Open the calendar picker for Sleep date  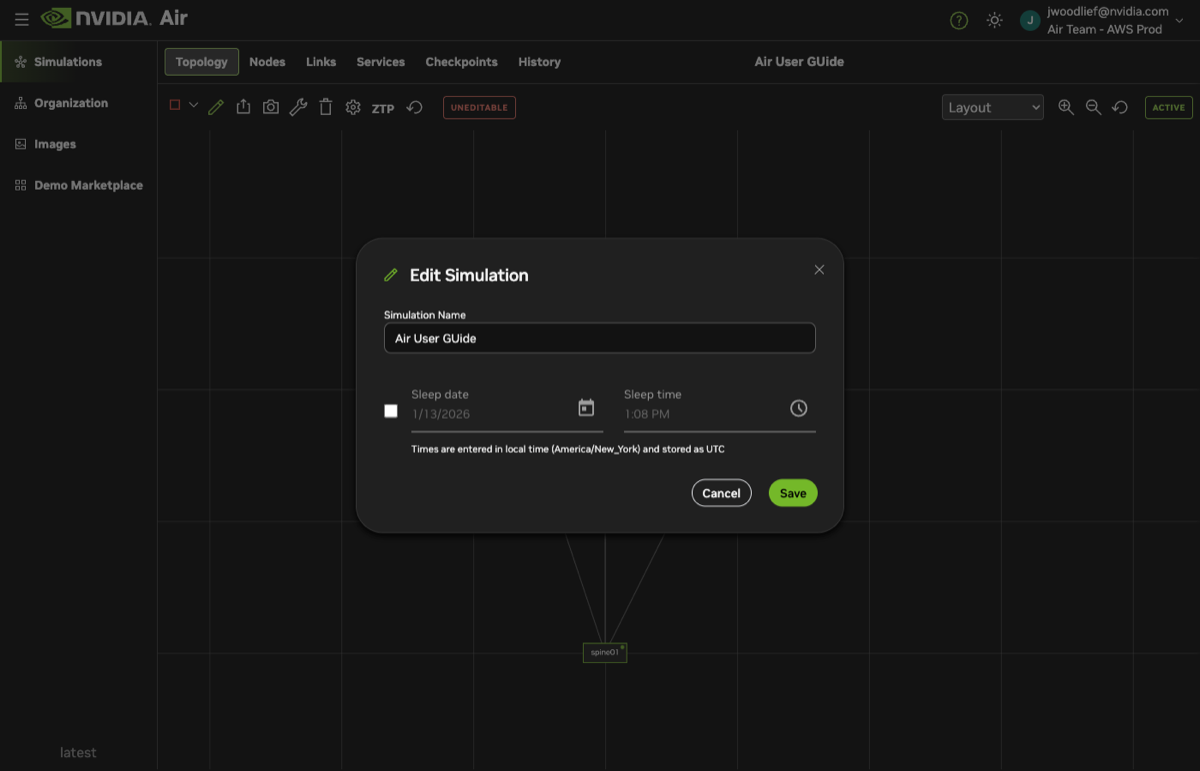[x=586, y=408]
